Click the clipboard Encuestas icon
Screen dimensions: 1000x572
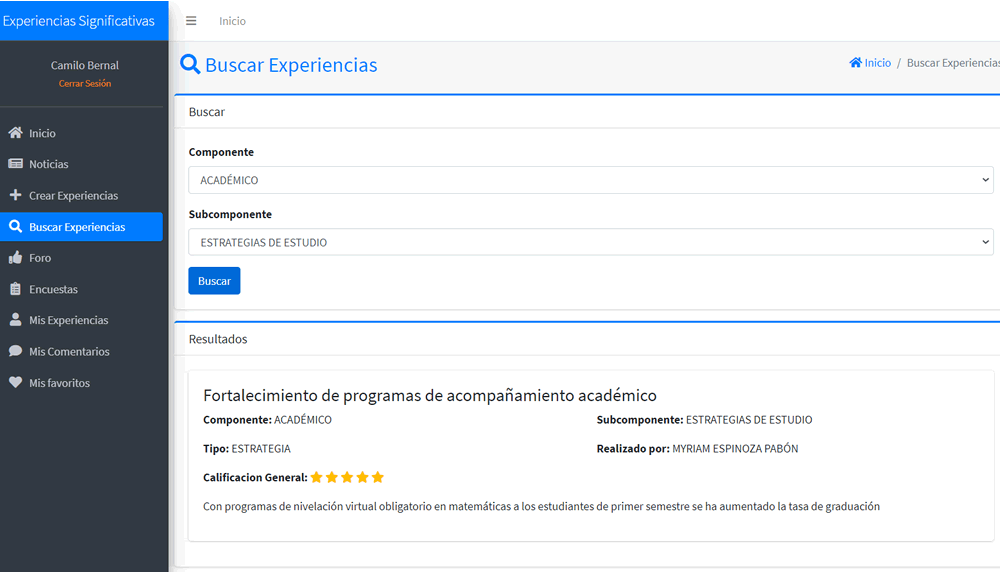15,289
